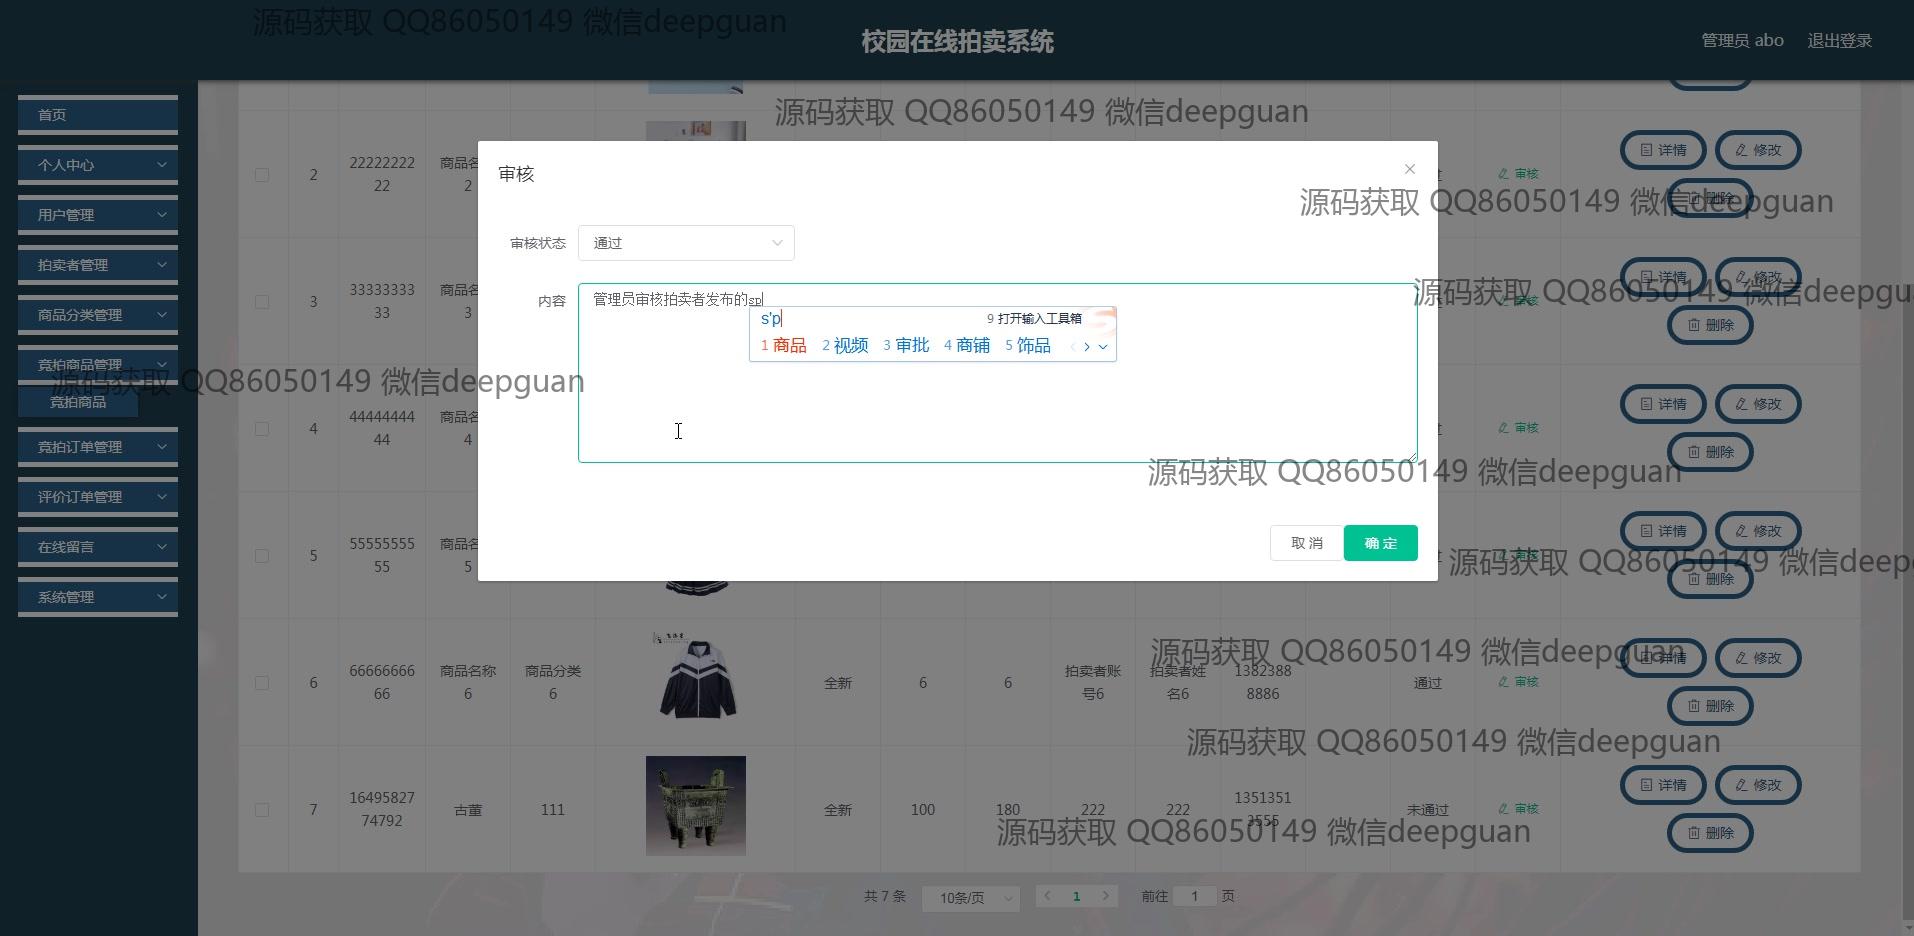
Task: Open the IME input toolbox option
Action: coord(1035,319)
